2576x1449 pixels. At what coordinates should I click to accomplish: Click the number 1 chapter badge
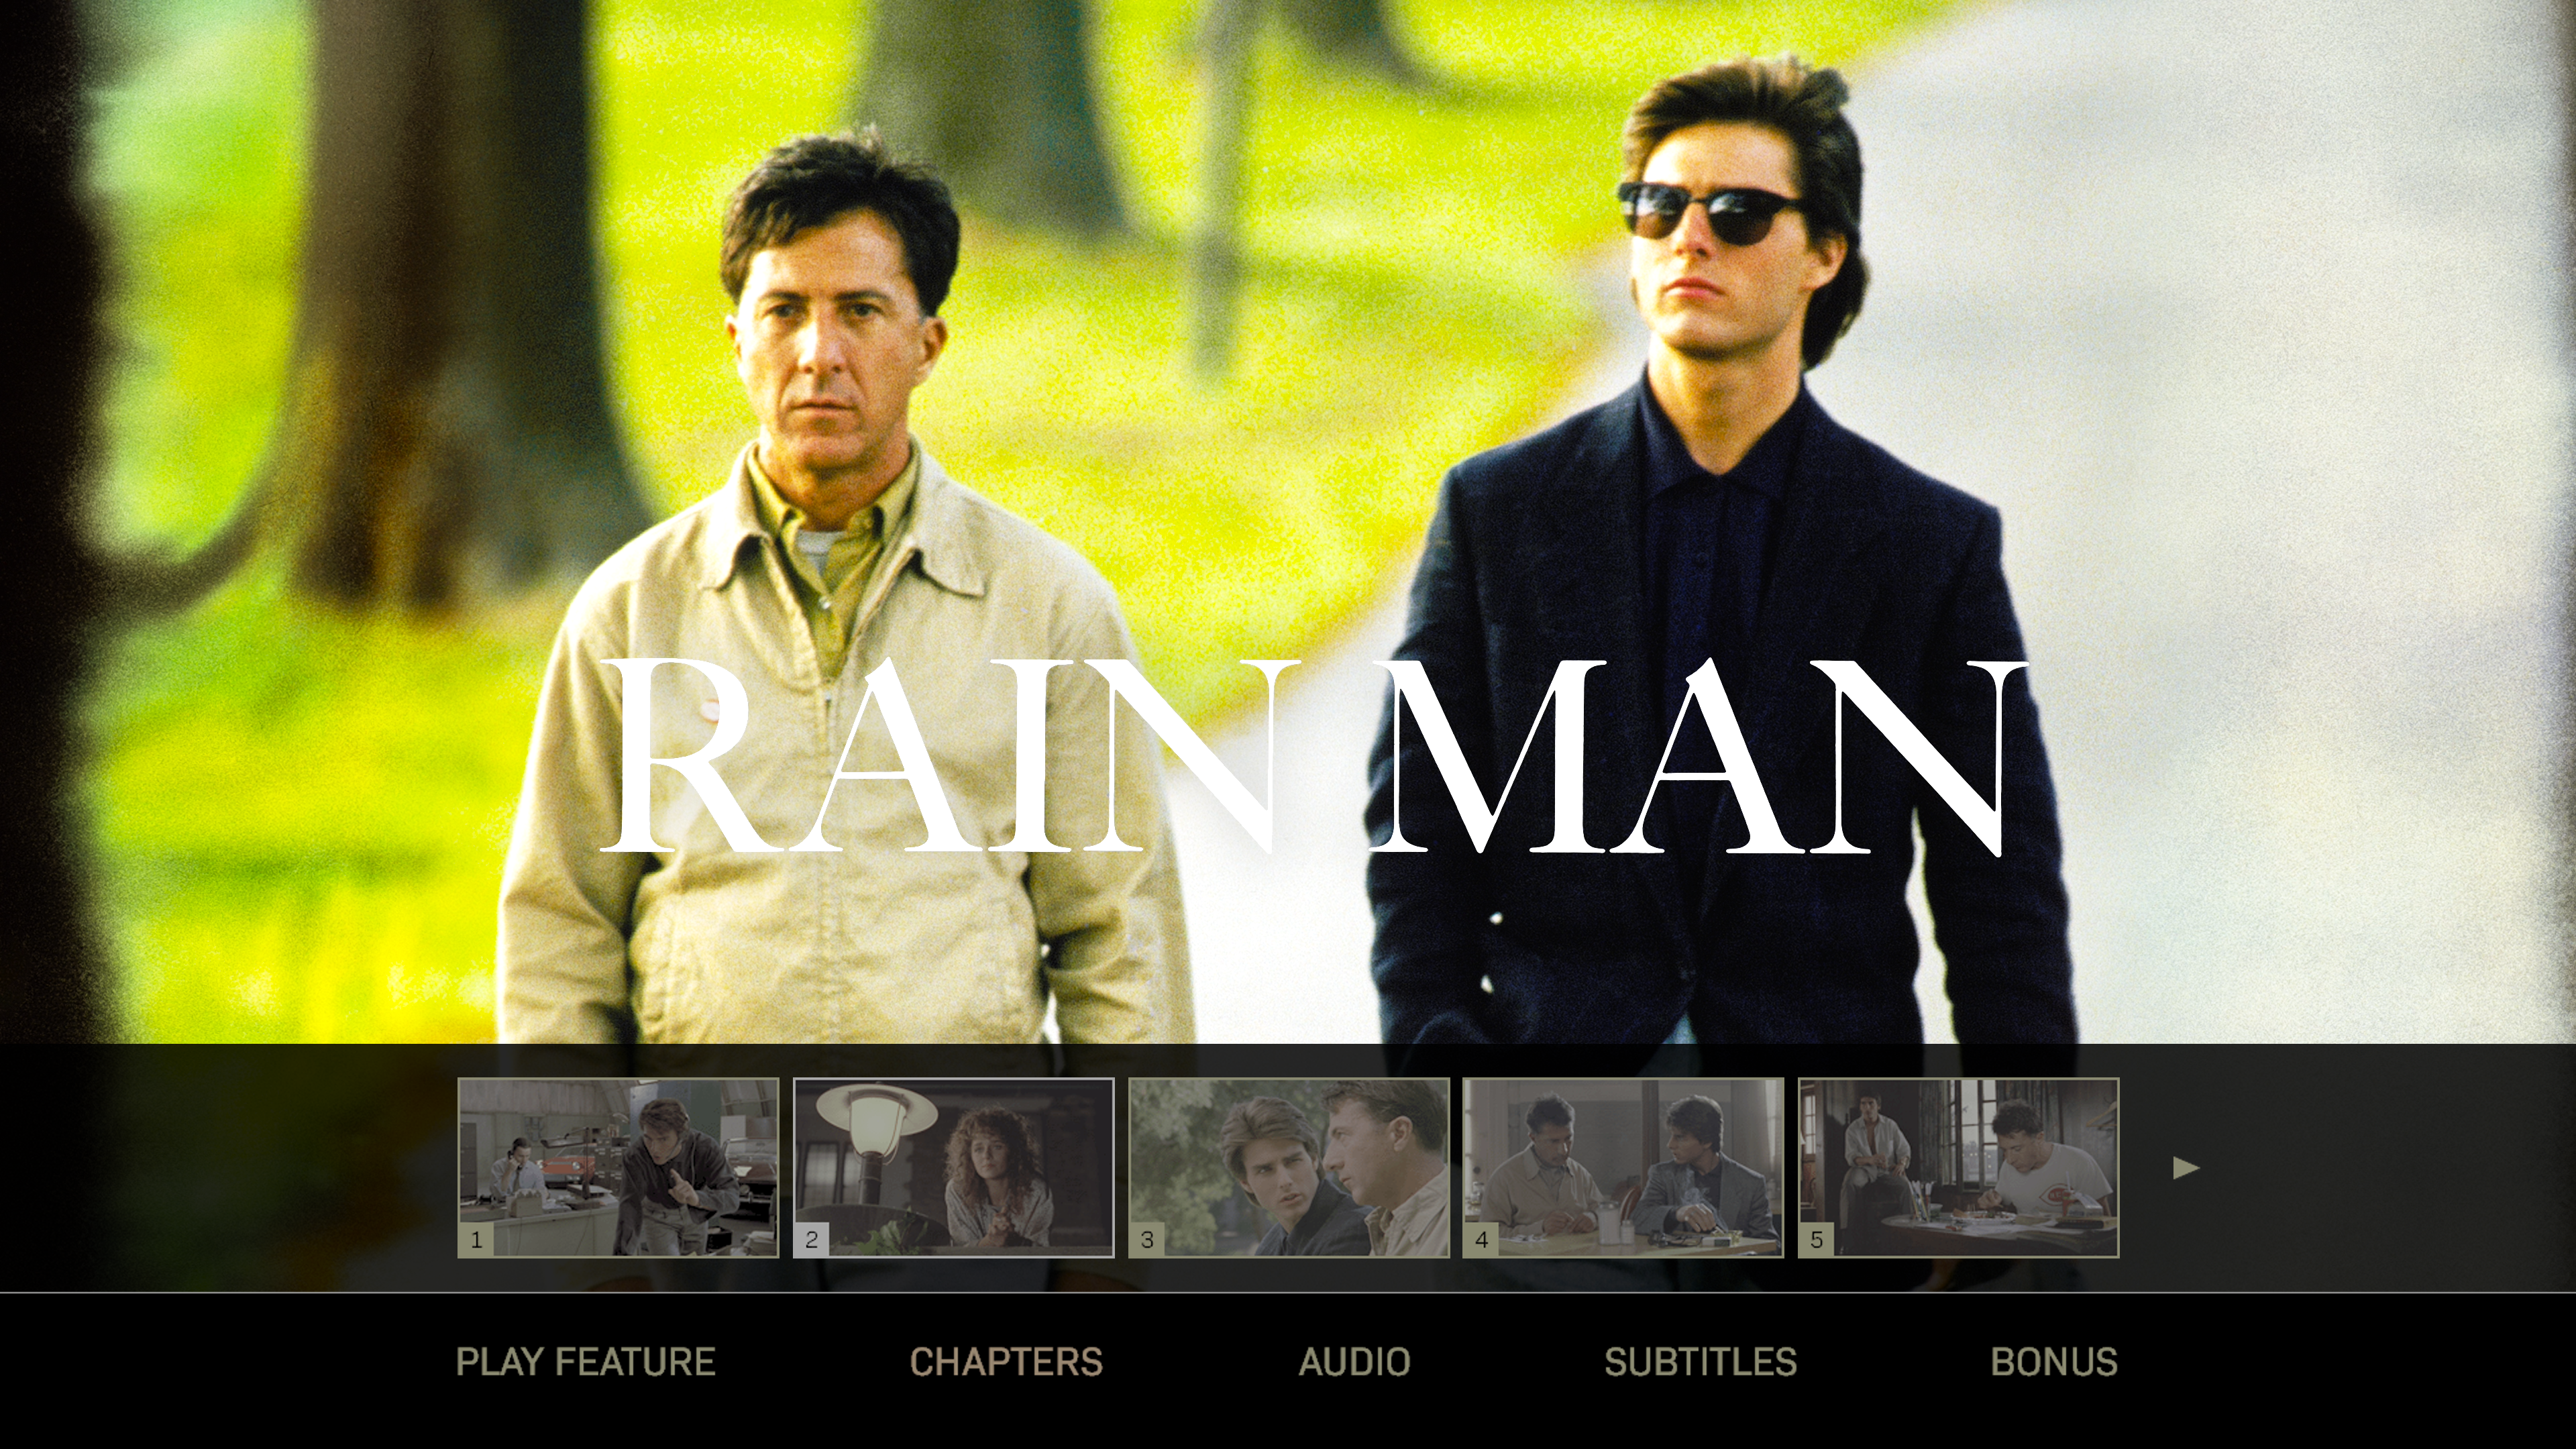476,1240
